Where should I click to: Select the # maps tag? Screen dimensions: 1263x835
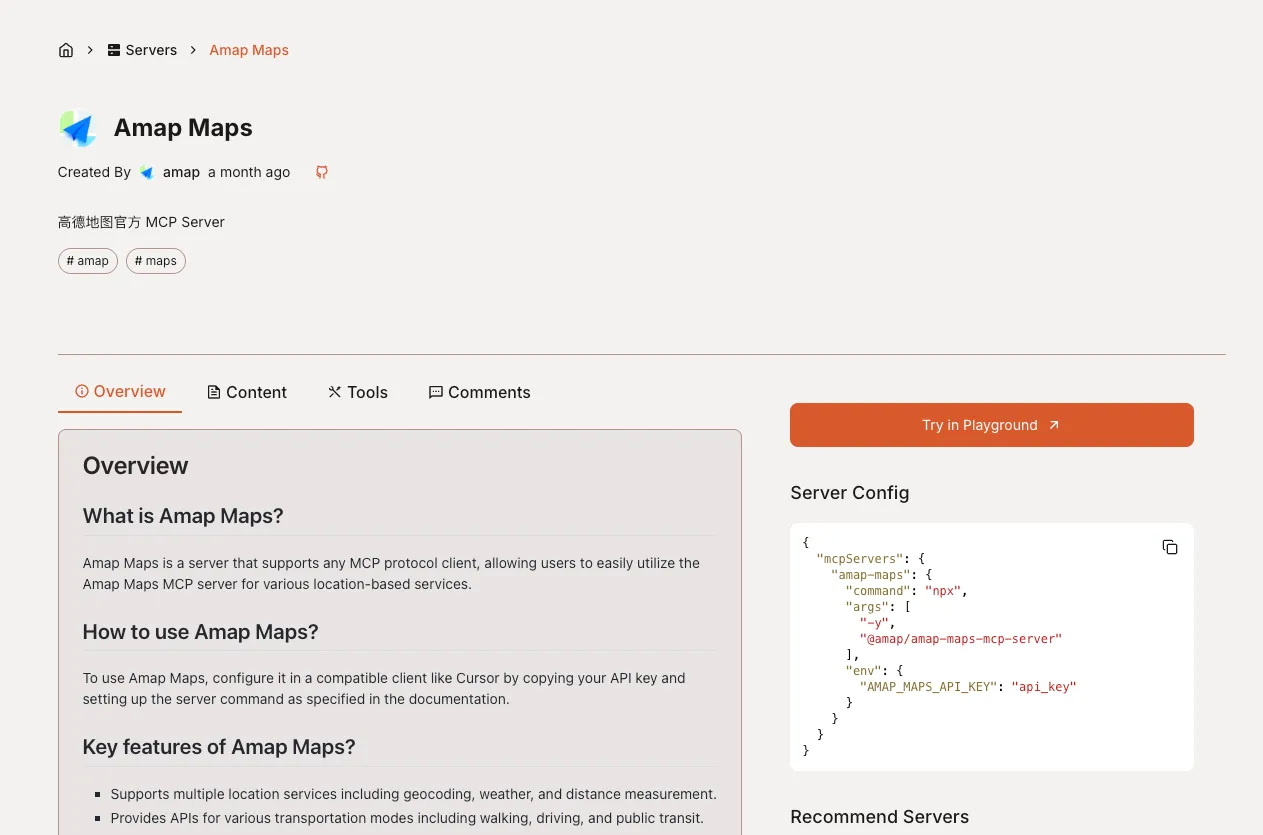tap(156, 261)
